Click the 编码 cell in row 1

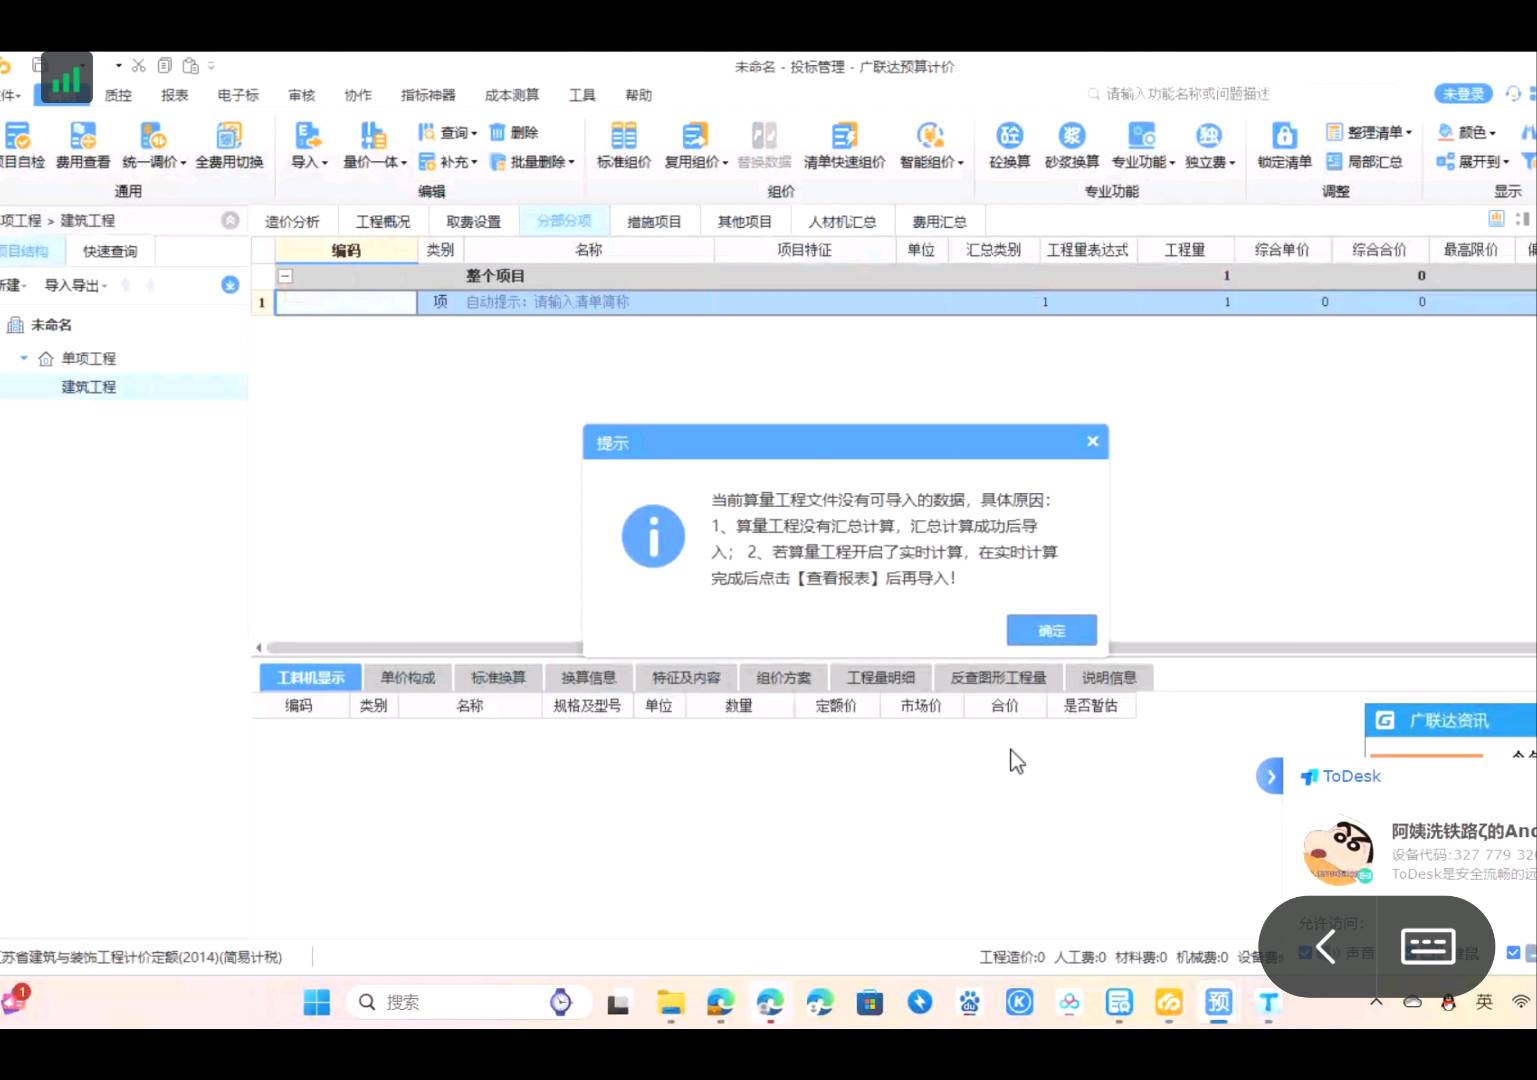346,302
